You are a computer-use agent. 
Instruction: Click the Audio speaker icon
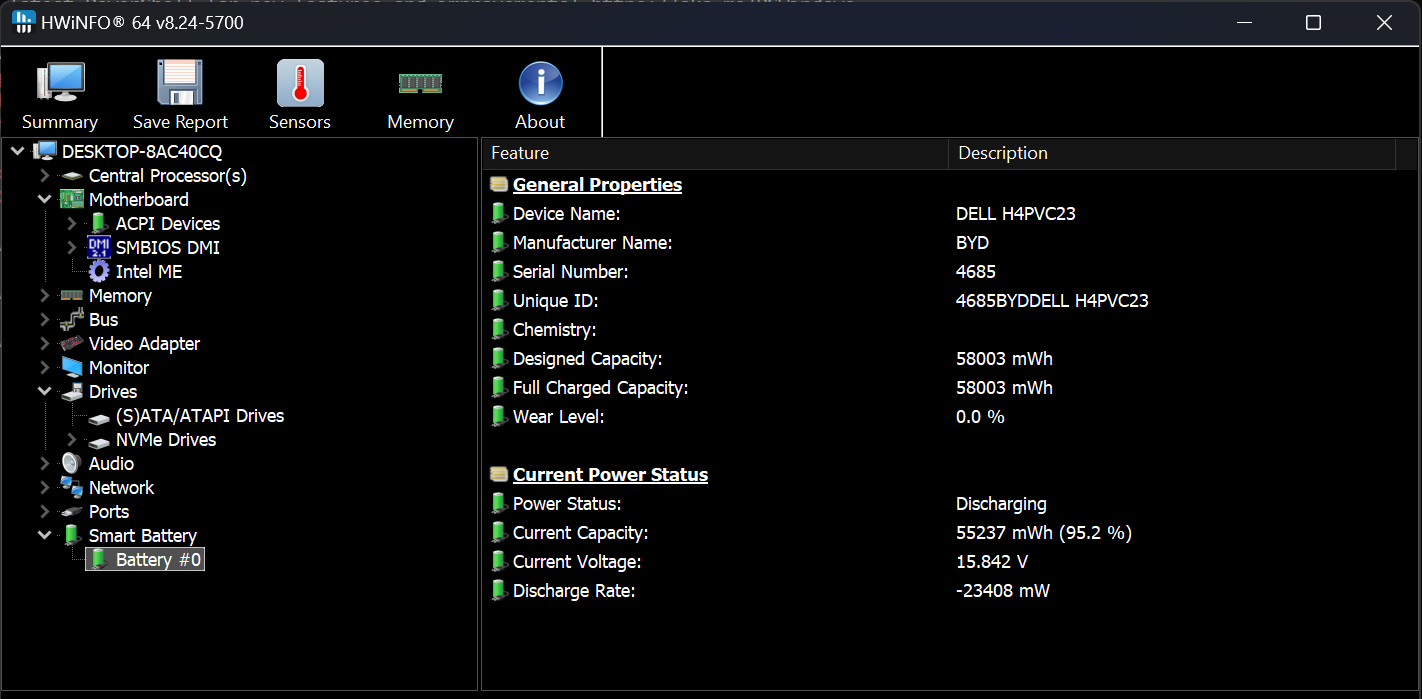(72, 463)
